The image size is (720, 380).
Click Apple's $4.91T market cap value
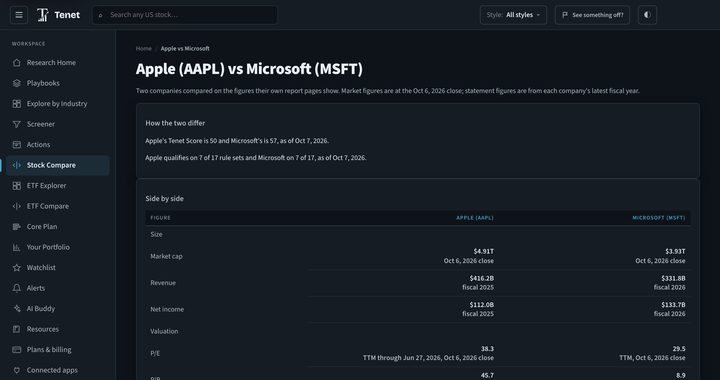(x=484, y=251)
